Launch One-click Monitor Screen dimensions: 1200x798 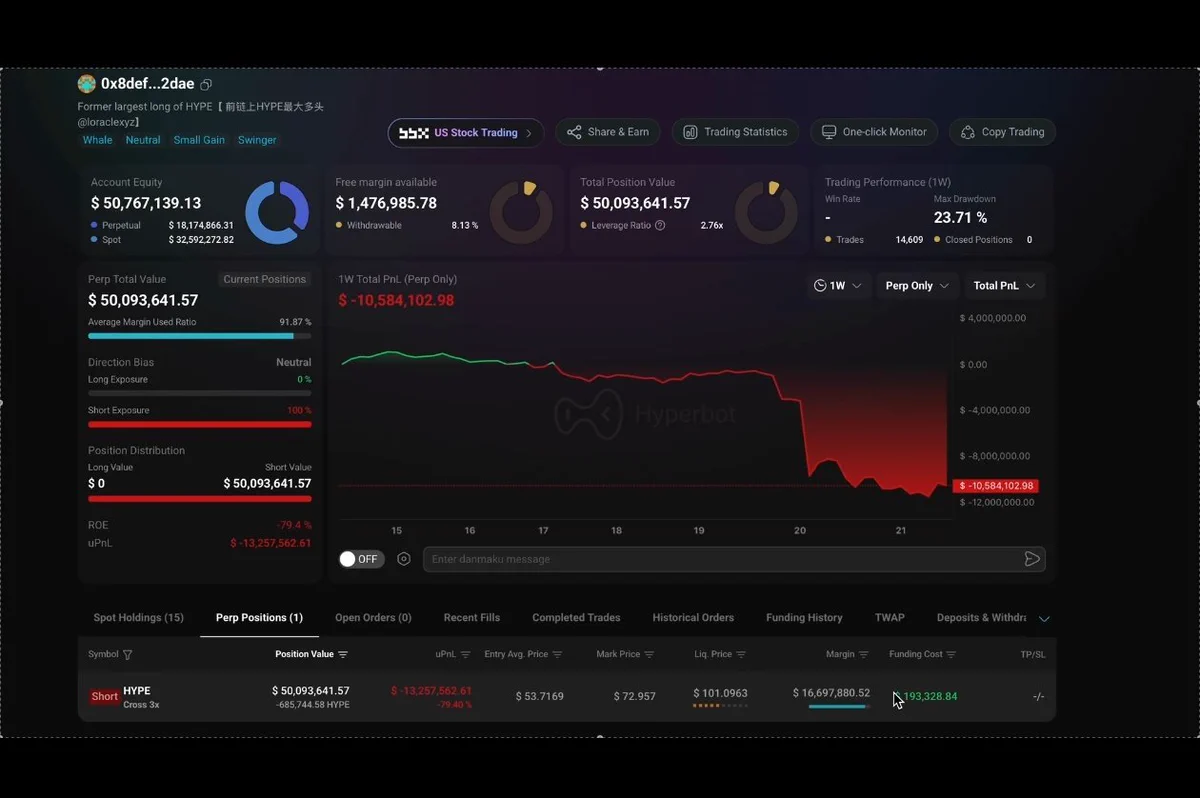[x=874, y=132]
